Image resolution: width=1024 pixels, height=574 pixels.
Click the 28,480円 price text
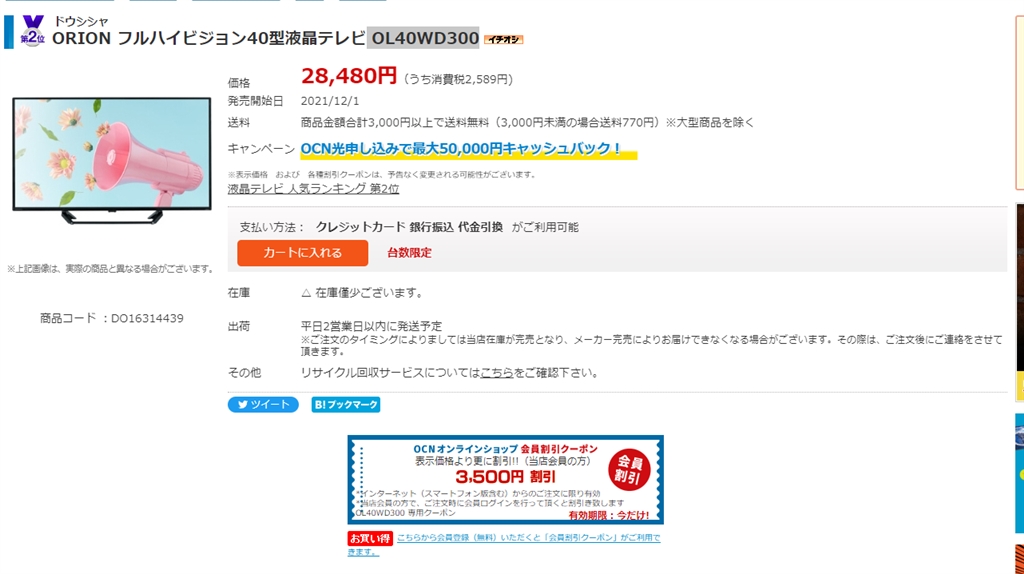click(x=349, y=76)
